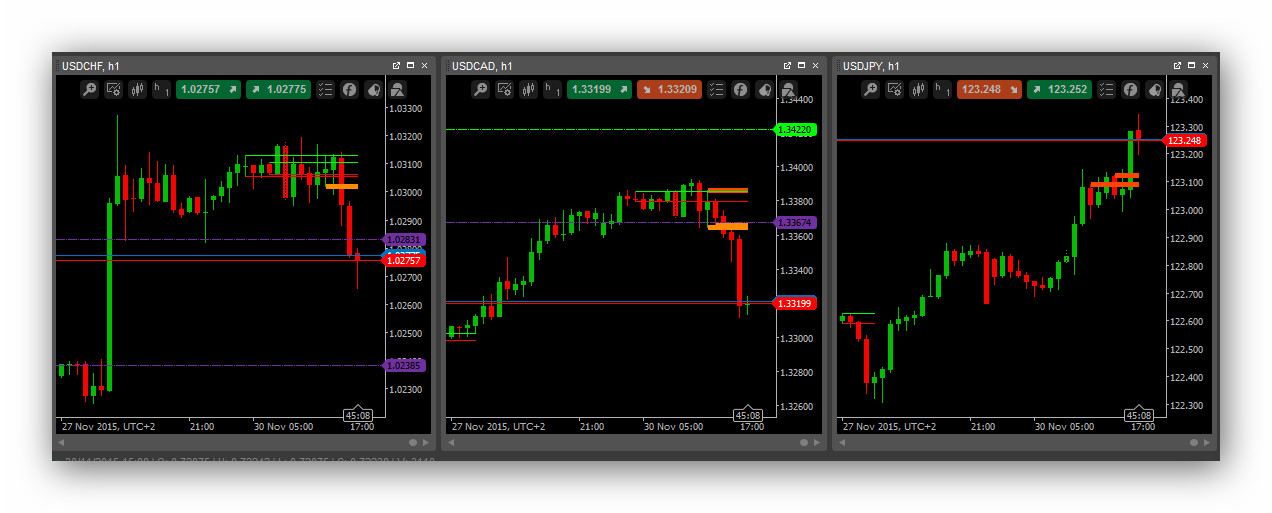Open the f indicators menu in USDCAD chart
1272x513 pixels.
[x=740, y=89]
